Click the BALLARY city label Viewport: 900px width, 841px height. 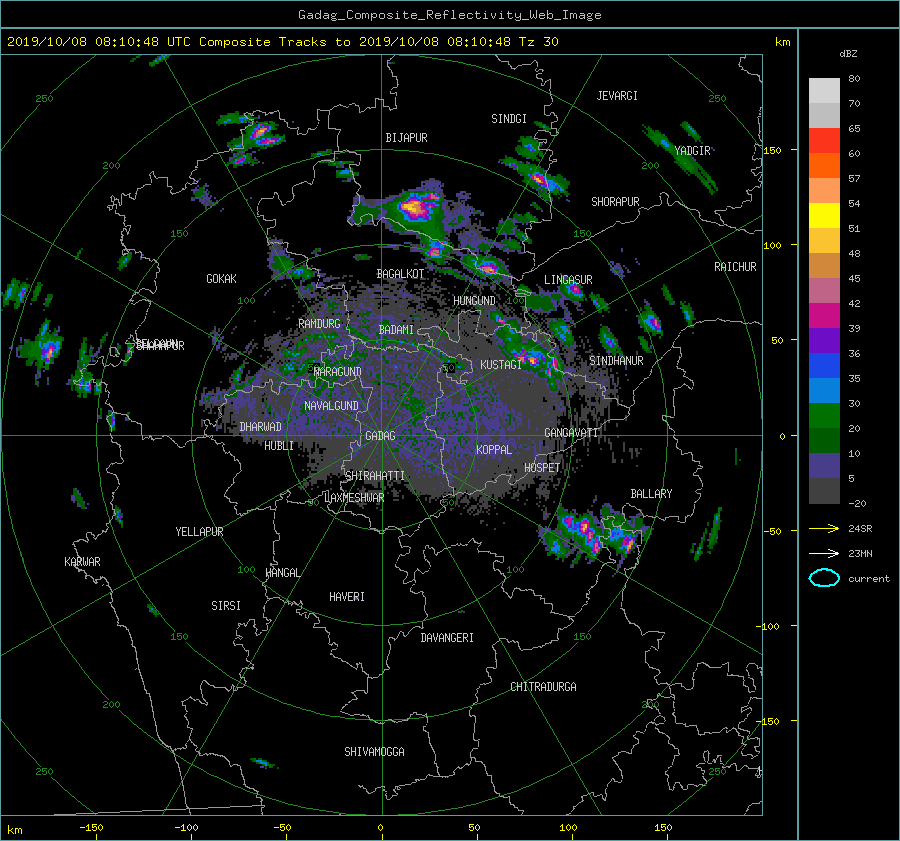(651, 494)
